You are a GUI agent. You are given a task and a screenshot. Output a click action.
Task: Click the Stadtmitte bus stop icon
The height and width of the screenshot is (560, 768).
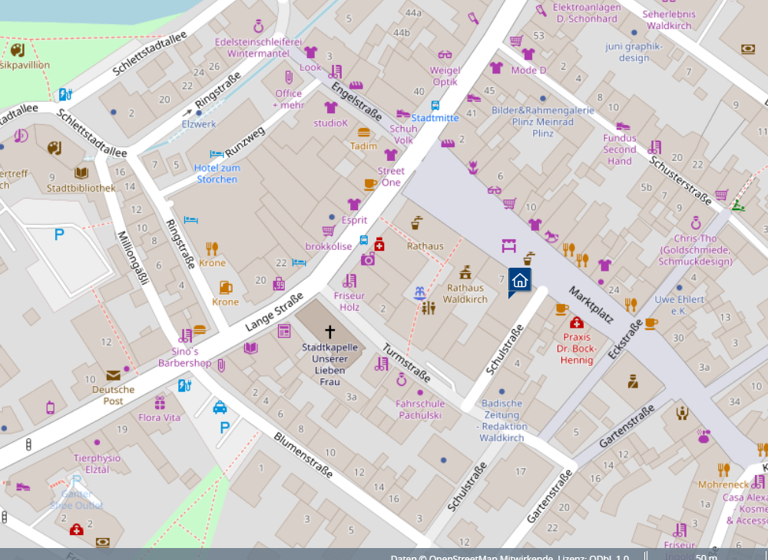[x=435, y=105]
